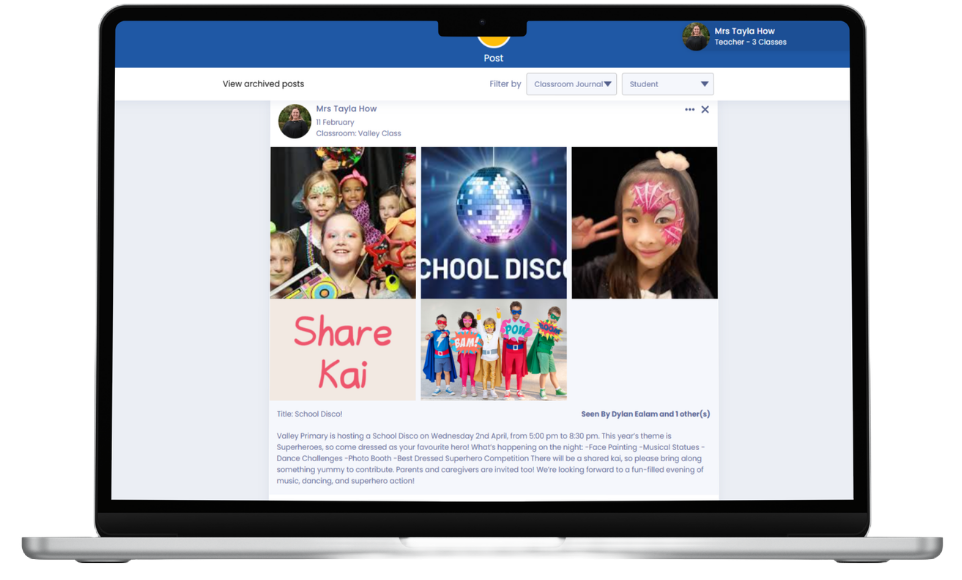Screen dimensions: 962x580
Task: Click the yellow Post circle icon
Action: click(493, 40)
